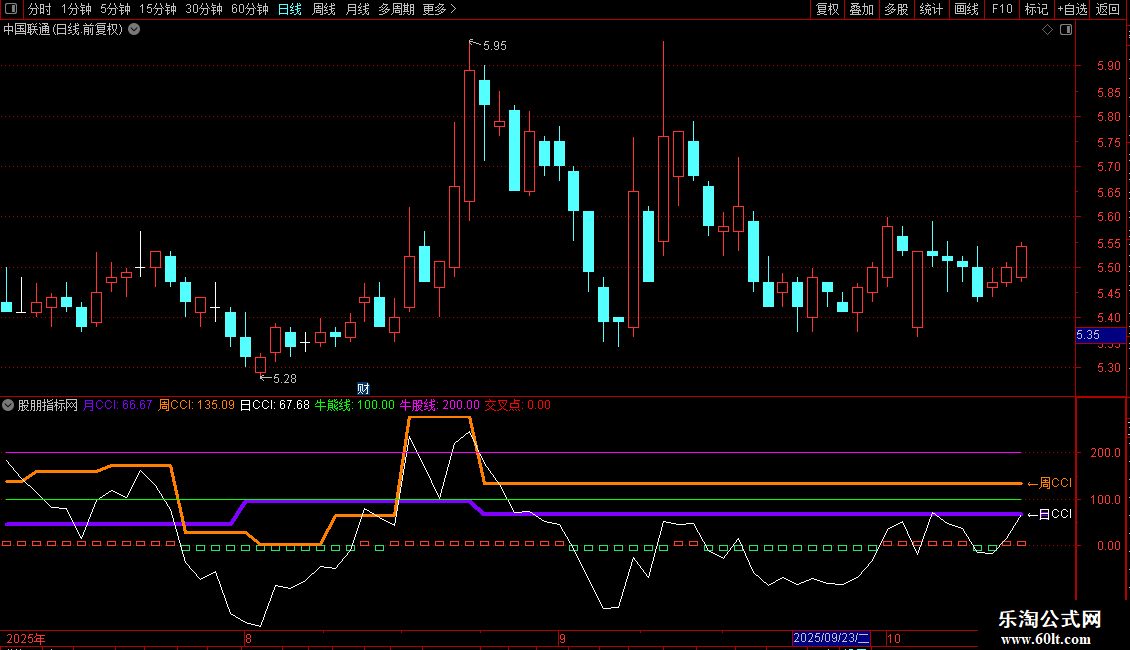Click the 叠加 overlay button
The image size is (1130, 650).
[861, 9]
